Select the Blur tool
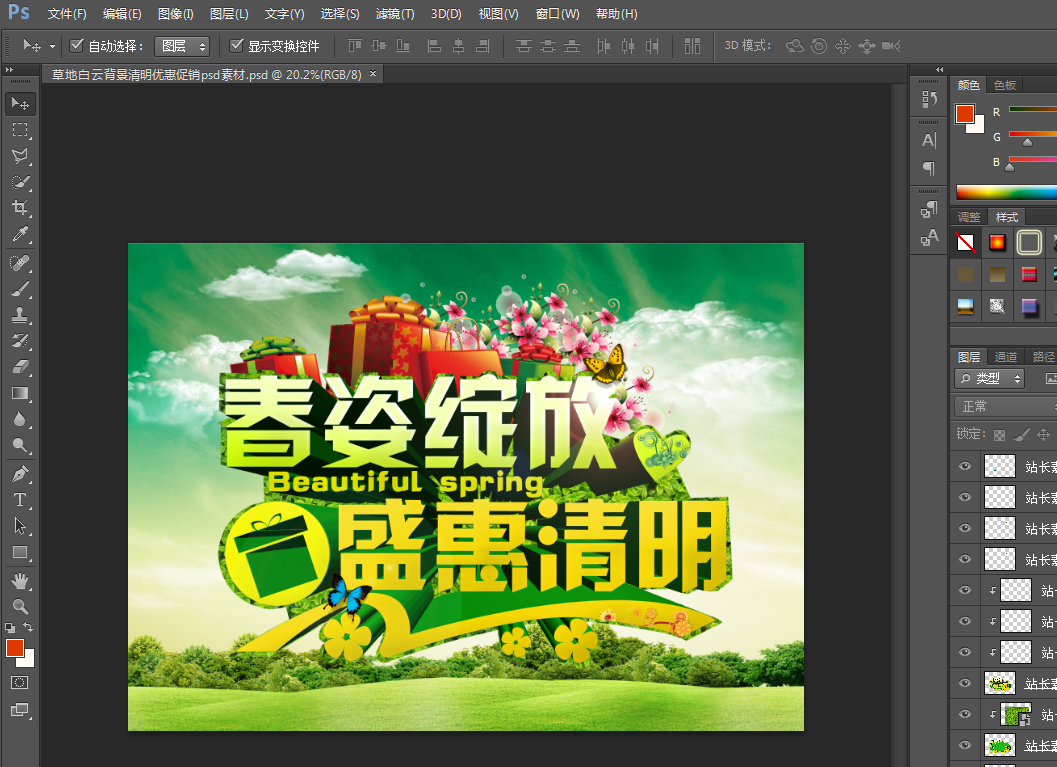The image size is (1057, 767). pyautogui.click(x=20, y=419)
